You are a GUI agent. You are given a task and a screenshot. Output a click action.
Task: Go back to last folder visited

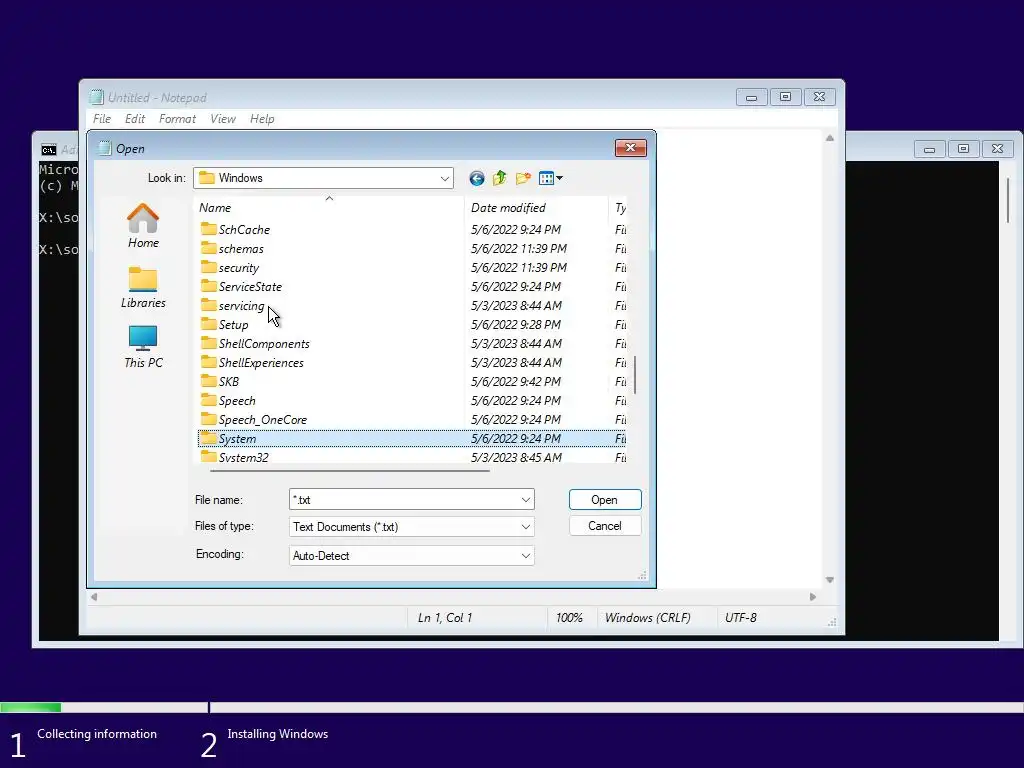tap(477, 178)
